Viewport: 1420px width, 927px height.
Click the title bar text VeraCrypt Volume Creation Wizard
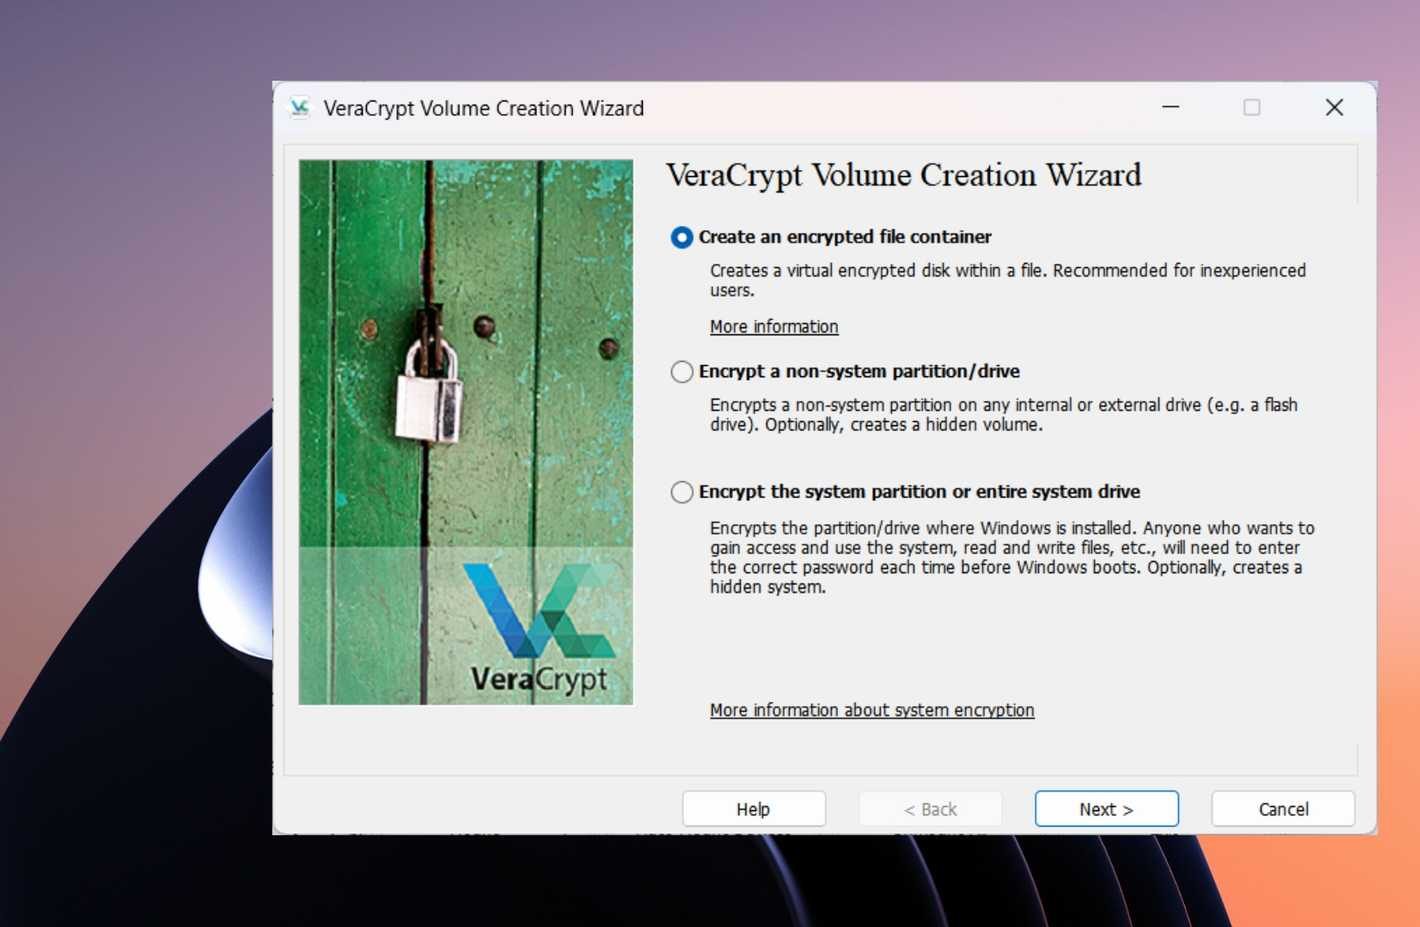click(484, 108)
